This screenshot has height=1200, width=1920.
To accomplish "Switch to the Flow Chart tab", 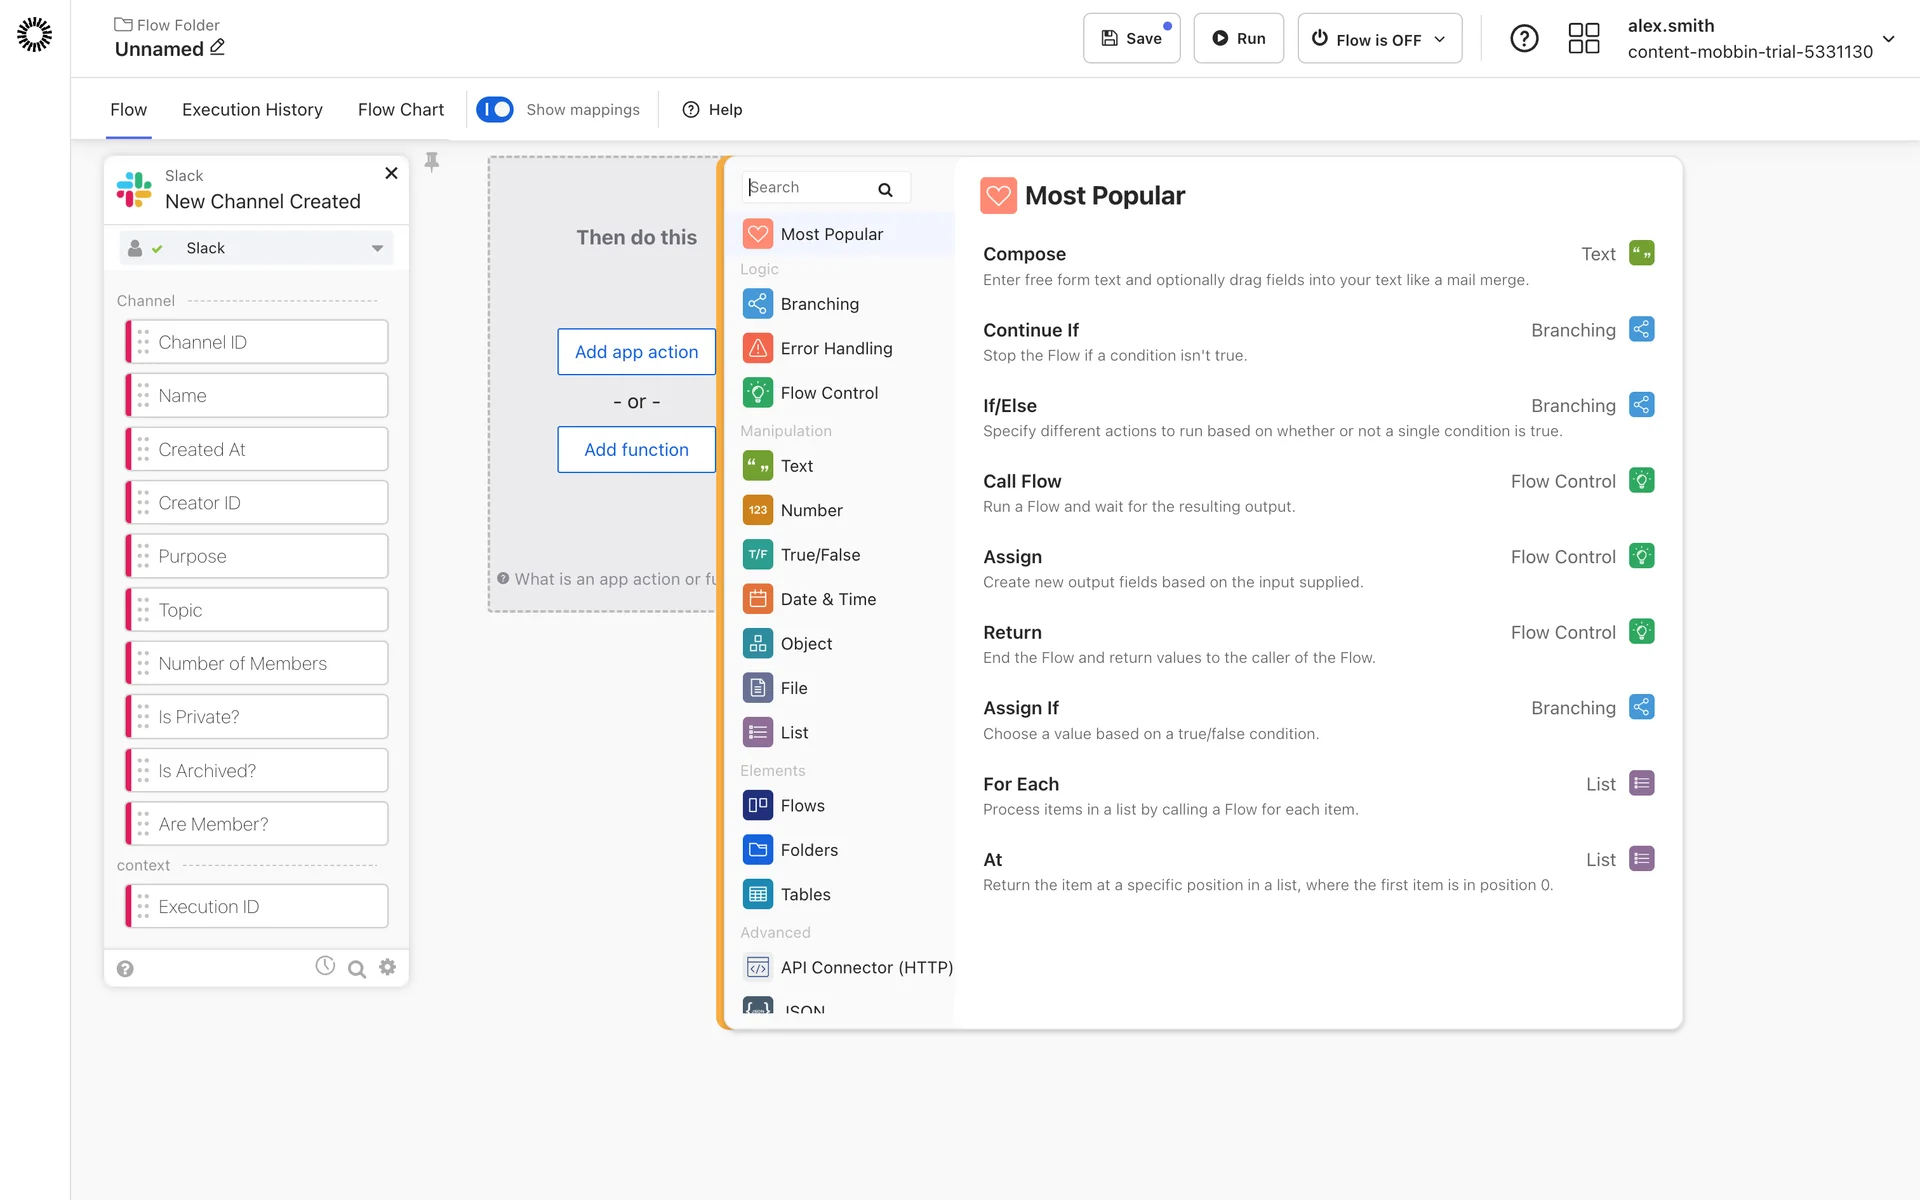I will click(400, 109).
